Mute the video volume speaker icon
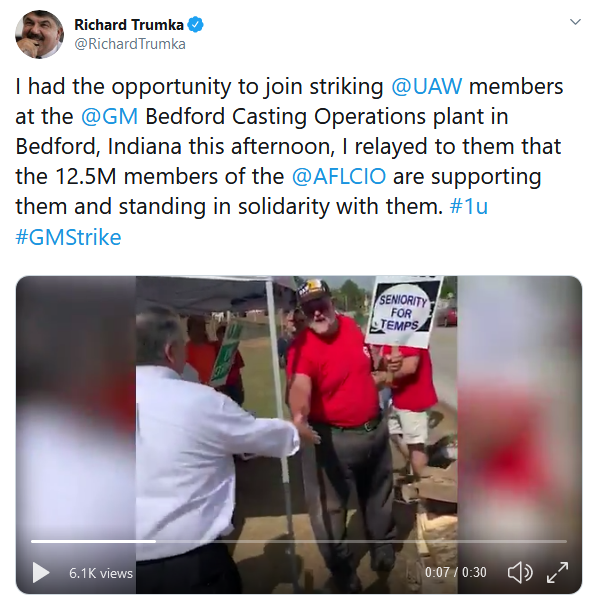This screenshot has width=598, height=608. point(520,572)
